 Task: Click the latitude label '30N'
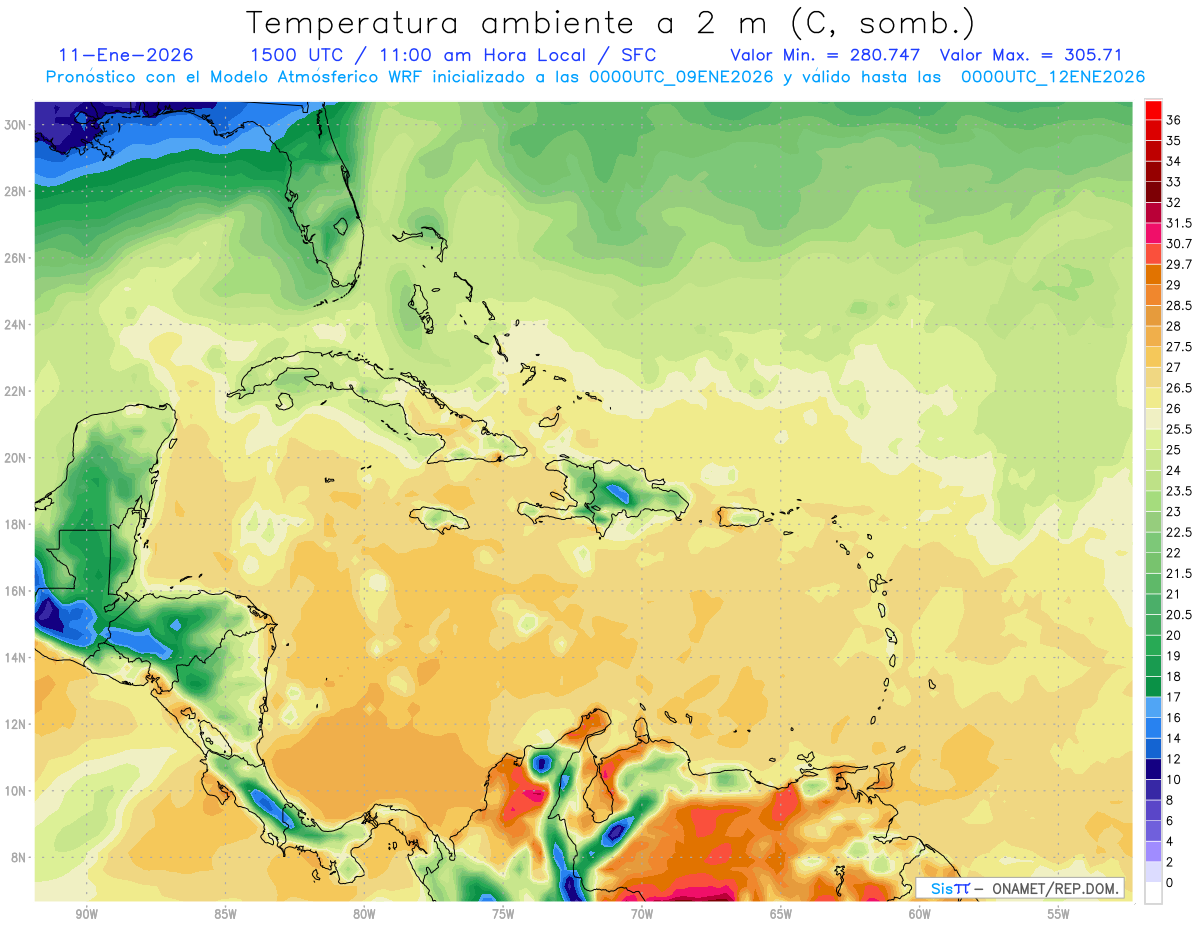coord(15,124)
